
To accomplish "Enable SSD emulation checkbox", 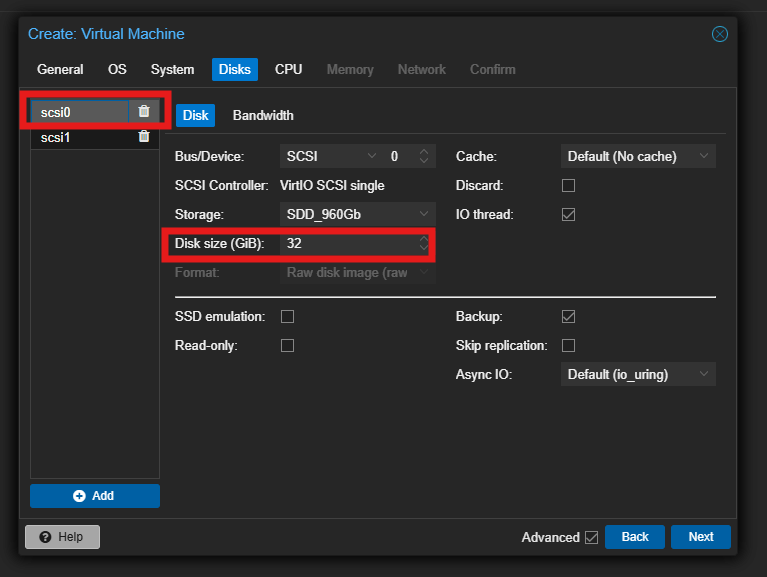I will (x=288, y=316).
